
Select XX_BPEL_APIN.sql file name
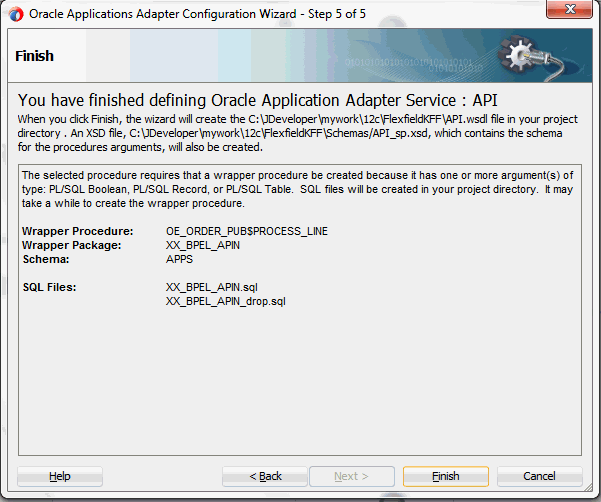click(x=212, y=287)
